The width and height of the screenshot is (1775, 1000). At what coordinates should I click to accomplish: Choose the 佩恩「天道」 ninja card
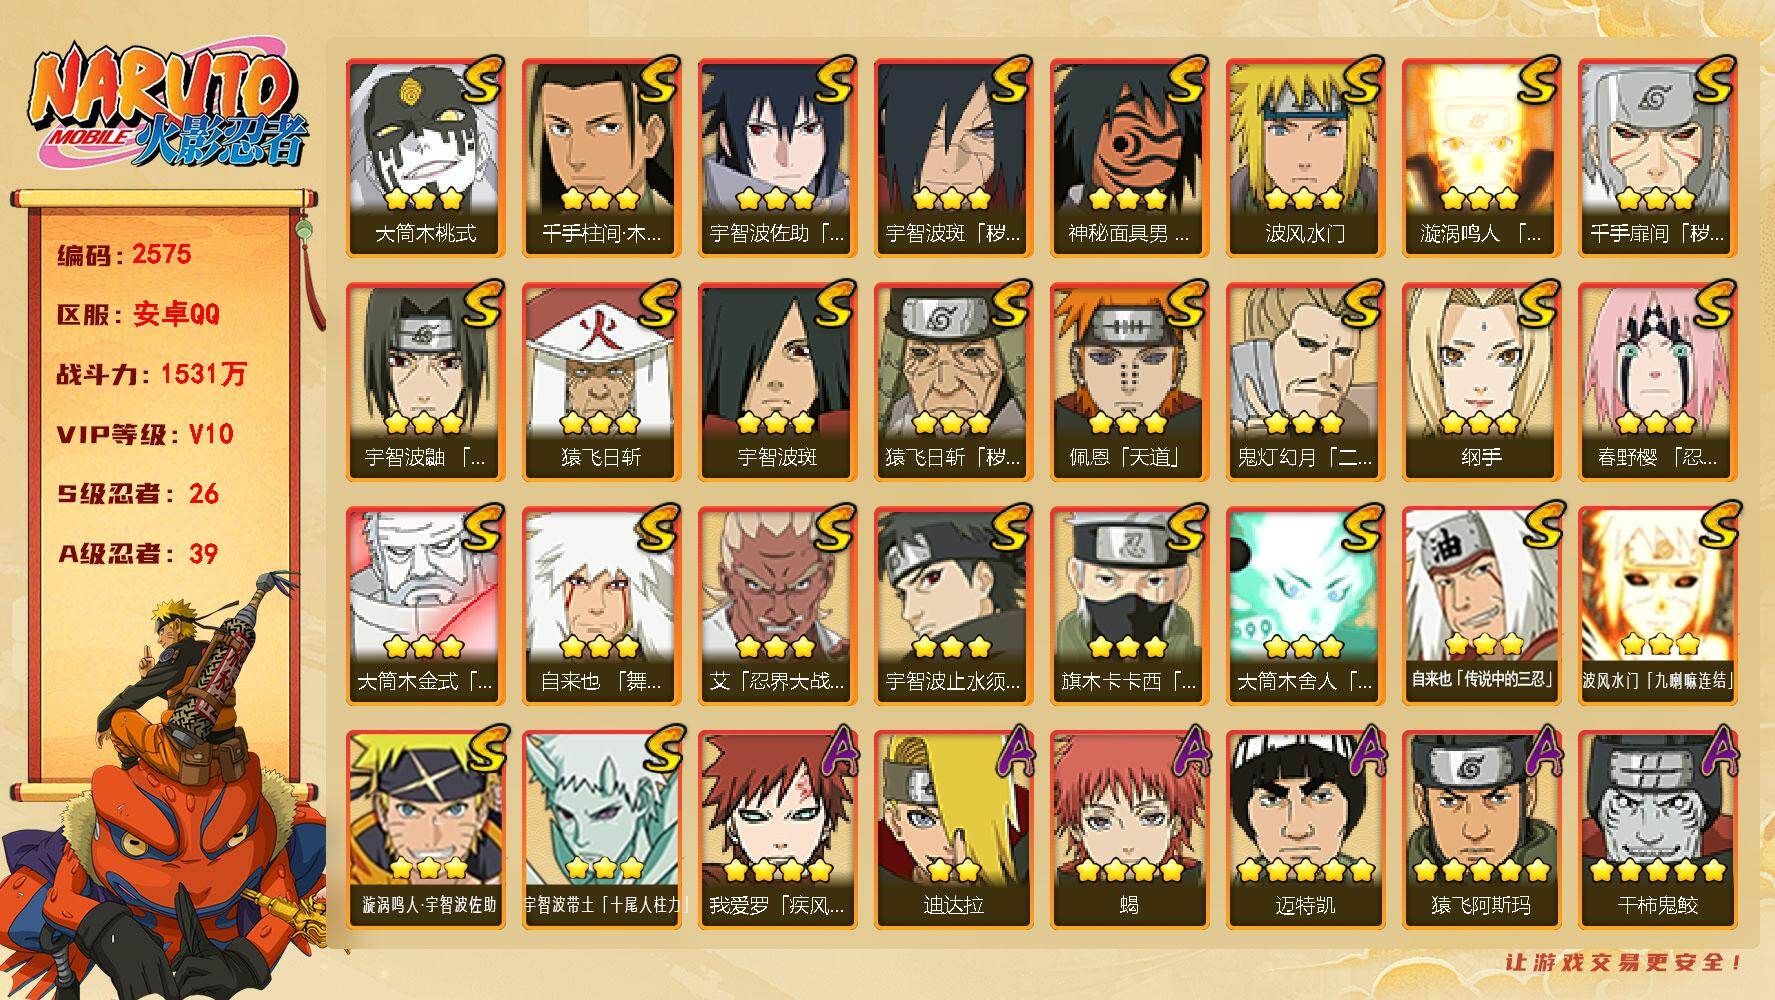[1129, 382]
